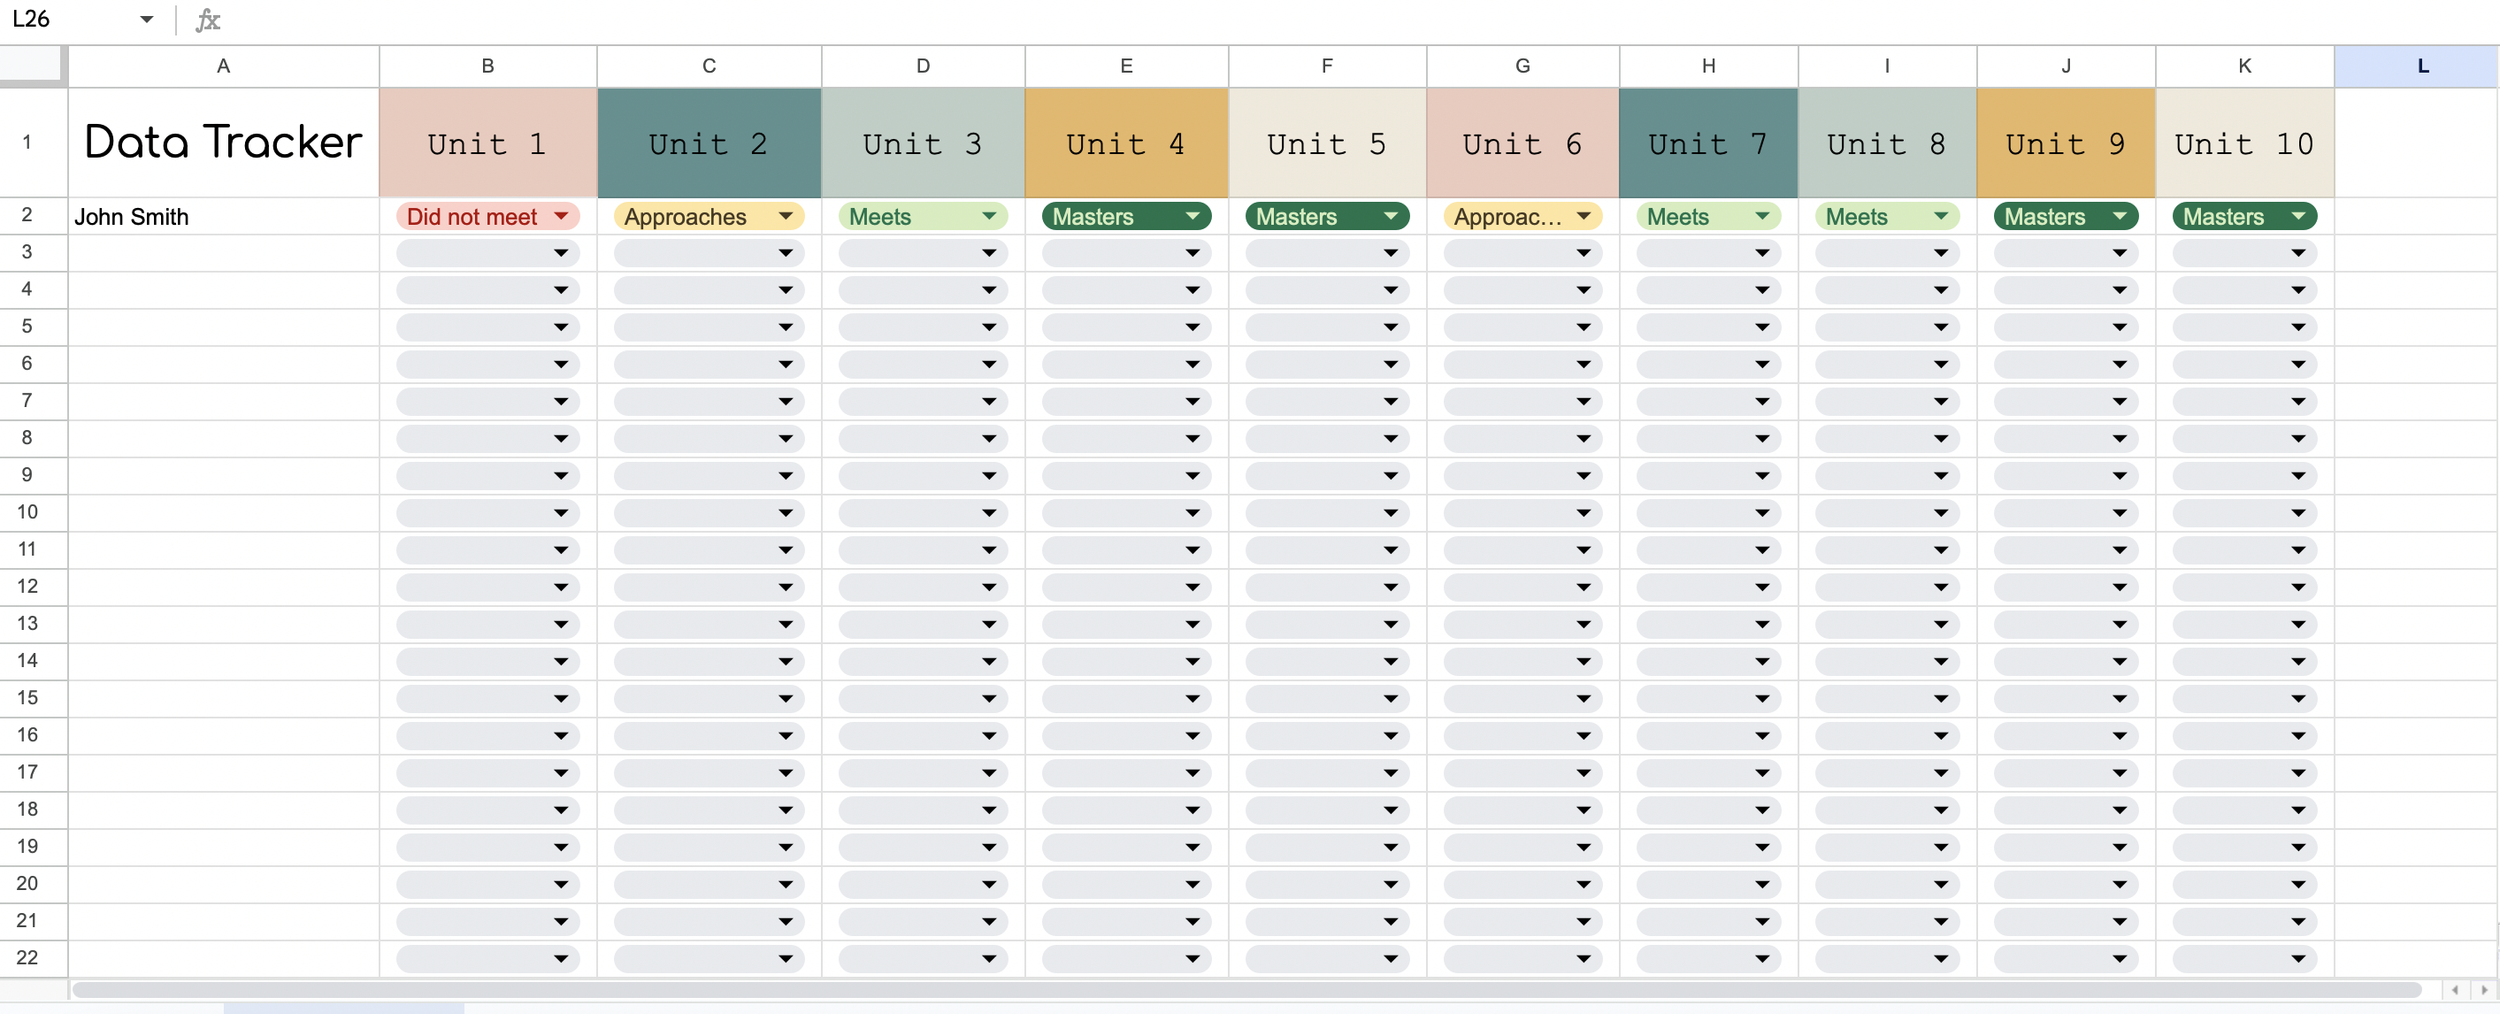Select the Unit 9 header cell
This screenshot has width=2500, height=1014.
2066,143
